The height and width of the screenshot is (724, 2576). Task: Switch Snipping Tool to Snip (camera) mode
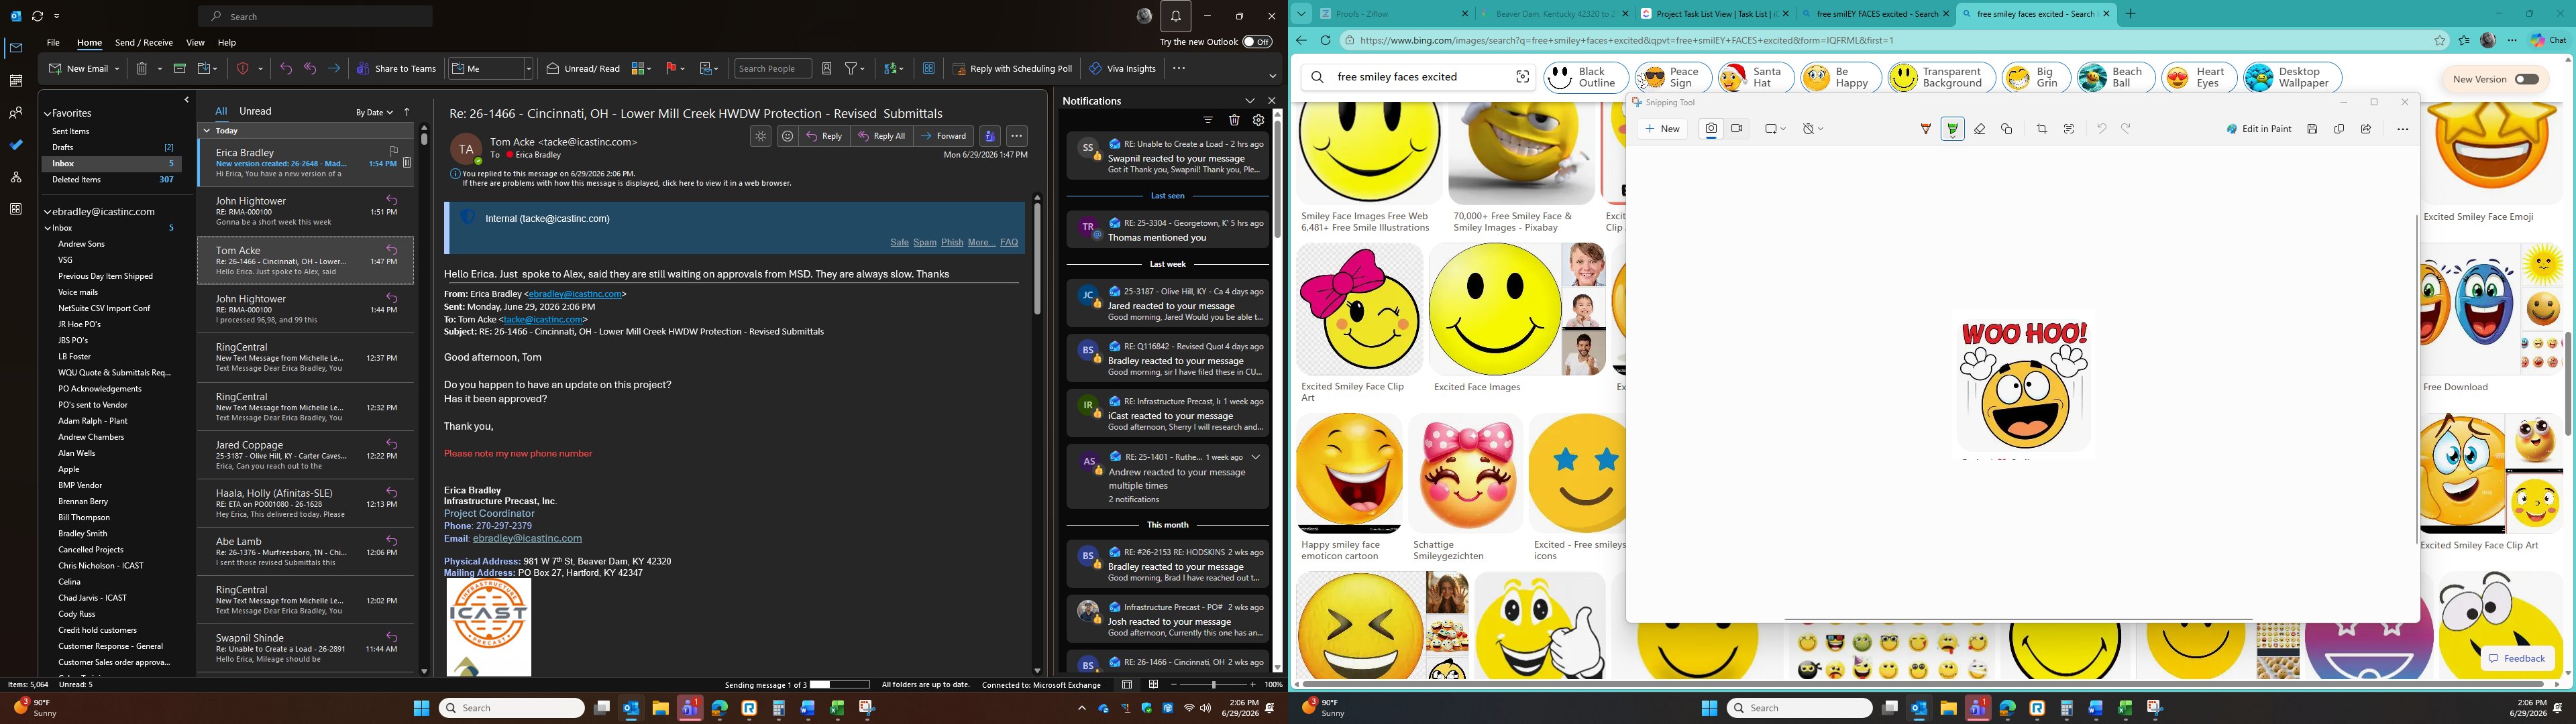[x=1711, y=129]
